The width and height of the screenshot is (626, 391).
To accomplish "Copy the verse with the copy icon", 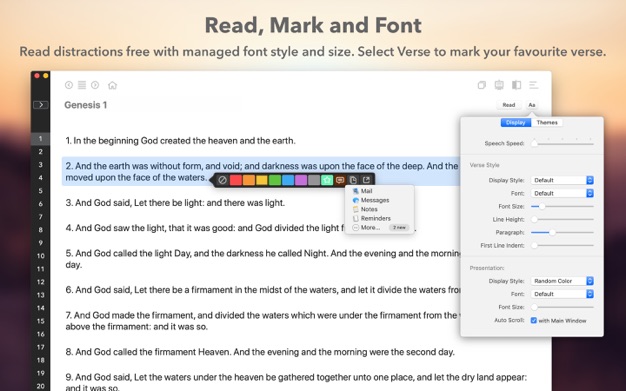I will 353,180.
